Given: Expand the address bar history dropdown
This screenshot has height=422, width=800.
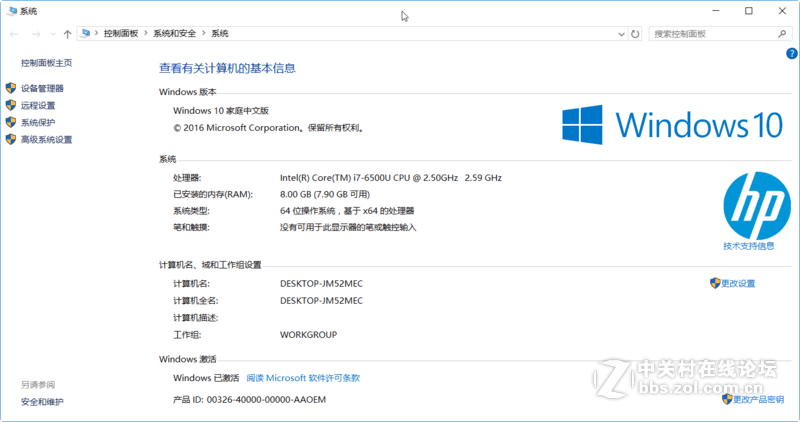Looking at the screenshot, I should pos(621,34).
